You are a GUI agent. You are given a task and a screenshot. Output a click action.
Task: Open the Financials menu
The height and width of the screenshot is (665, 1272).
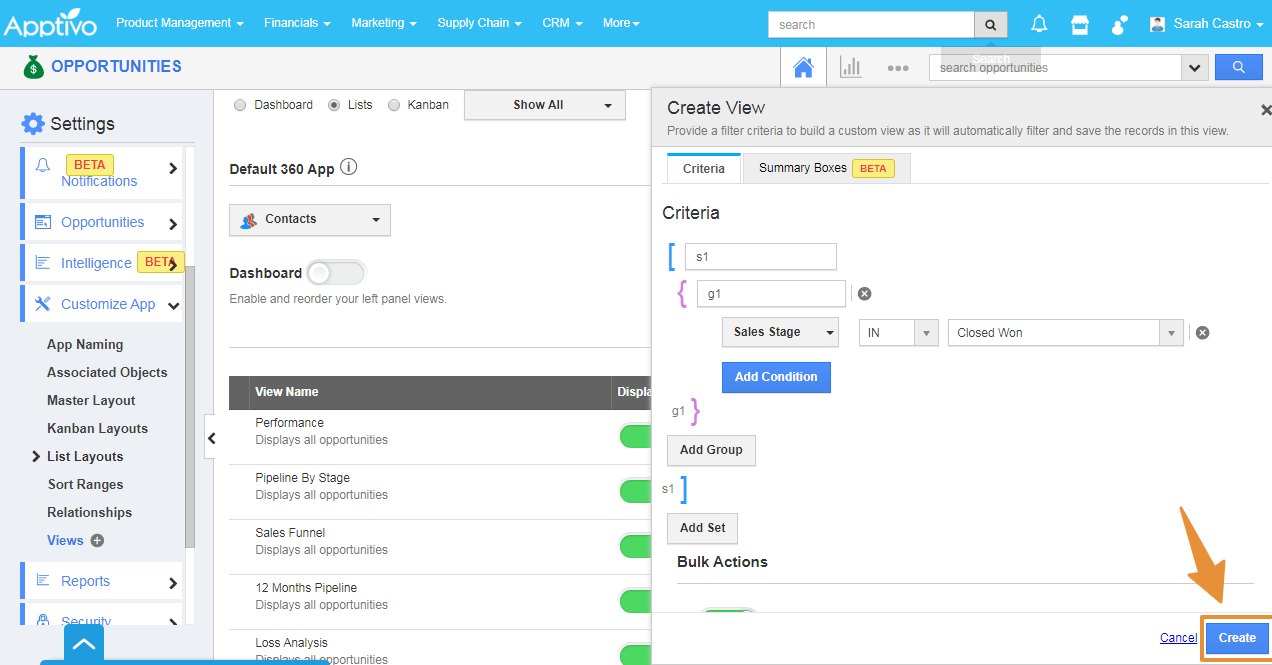[x=298, y=23]
